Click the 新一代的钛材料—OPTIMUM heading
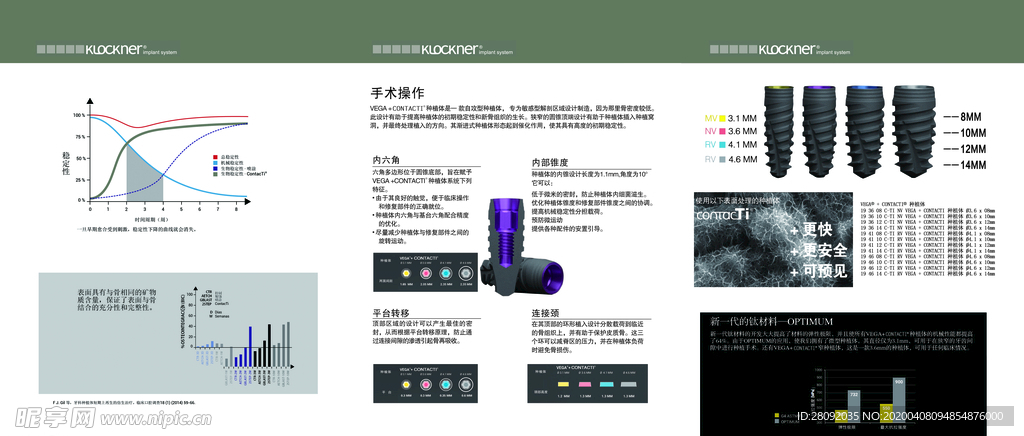This screenshot has width=1024, height=436. (x=771, y=321)
